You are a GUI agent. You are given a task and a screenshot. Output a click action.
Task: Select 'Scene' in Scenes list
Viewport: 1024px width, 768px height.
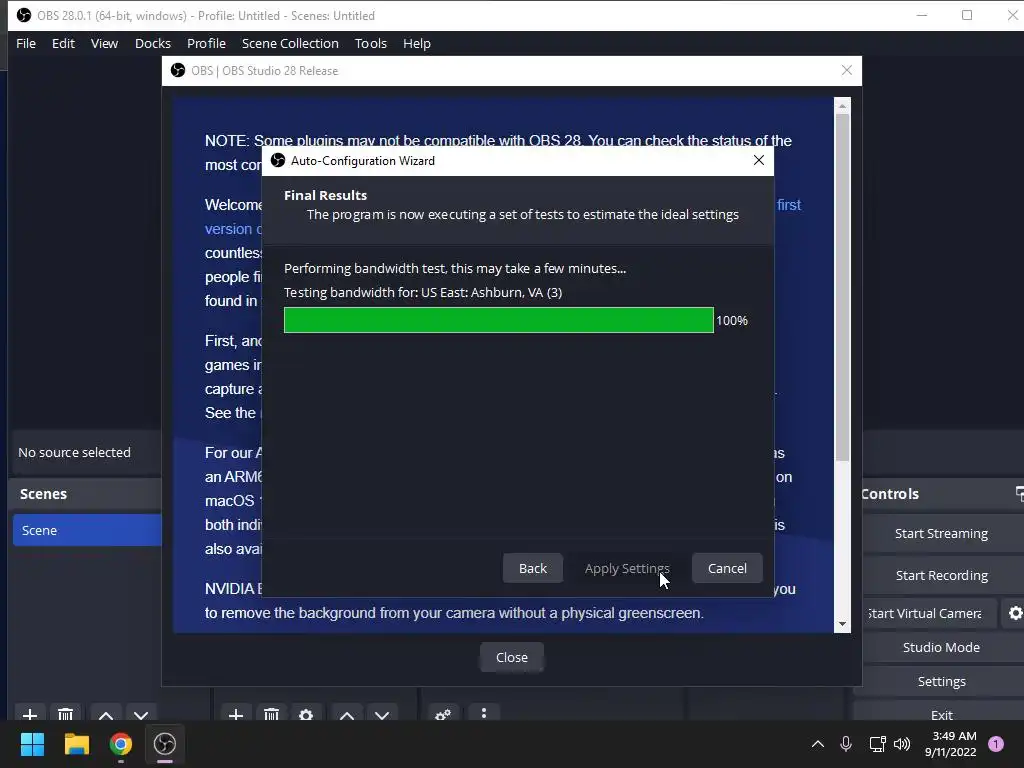87,530
